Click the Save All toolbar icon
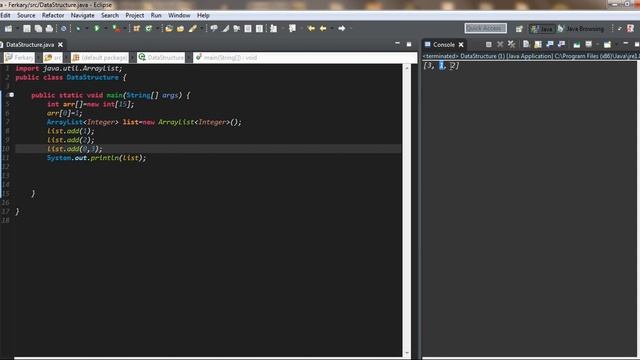 [x=38, y=29]
